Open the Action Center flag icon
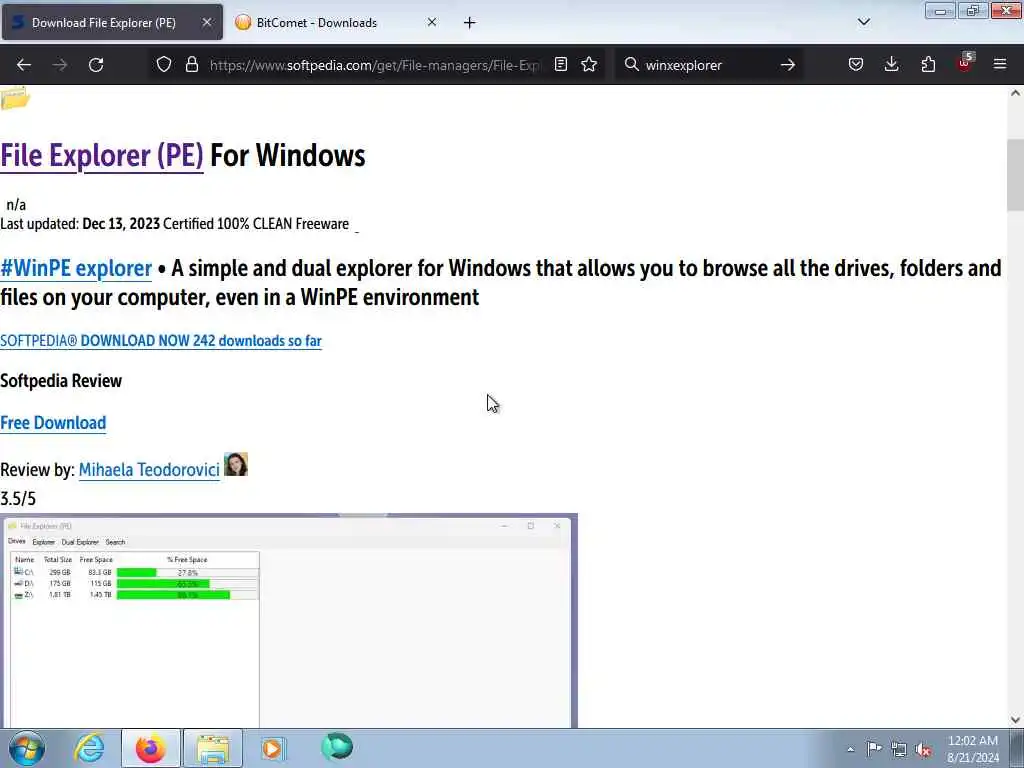 coord(874,748)
